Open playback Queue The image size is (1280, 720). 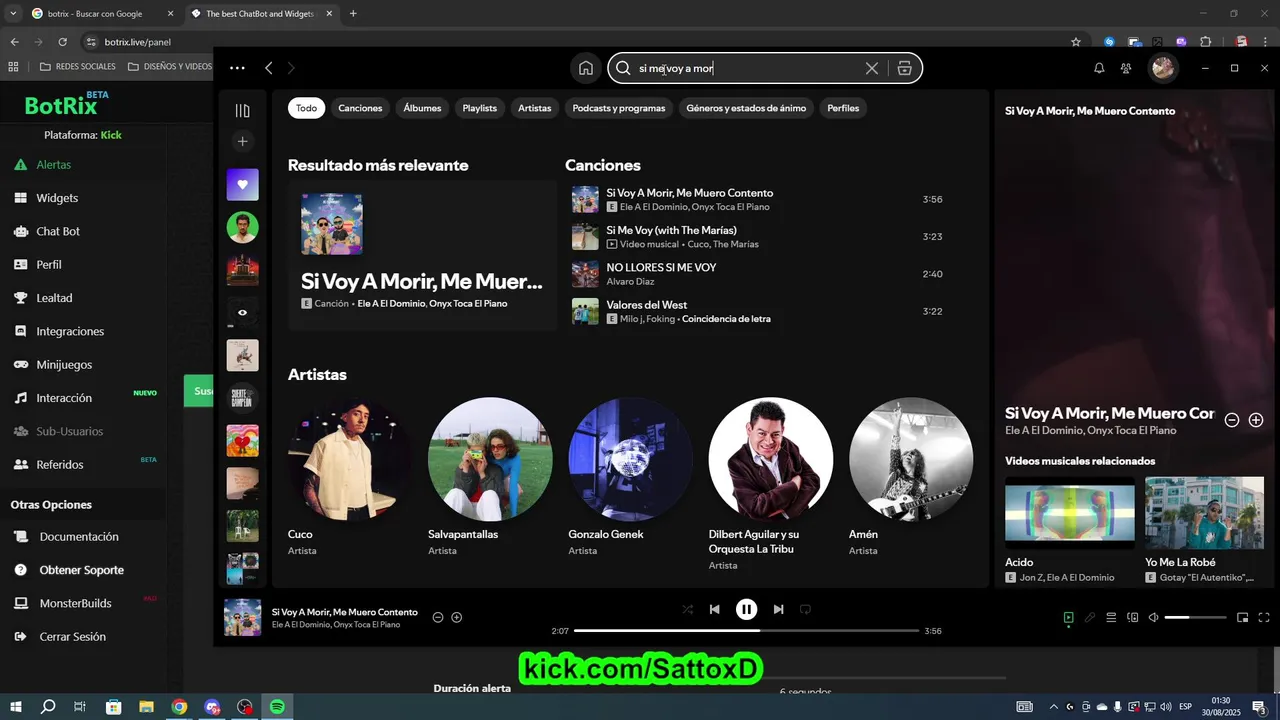coord(1111,618)
